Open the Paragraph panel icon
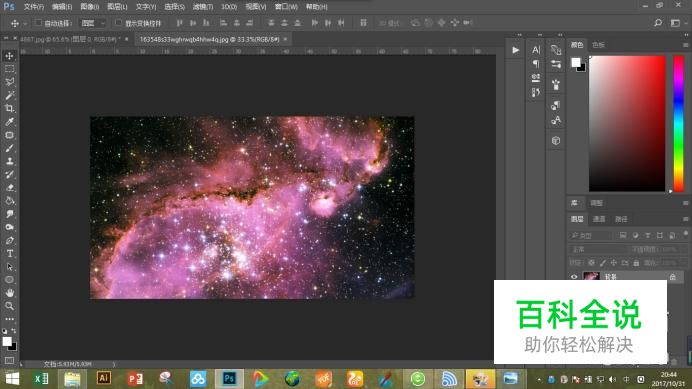This screenshot has height=389, width=692. [x=536, y=64]
